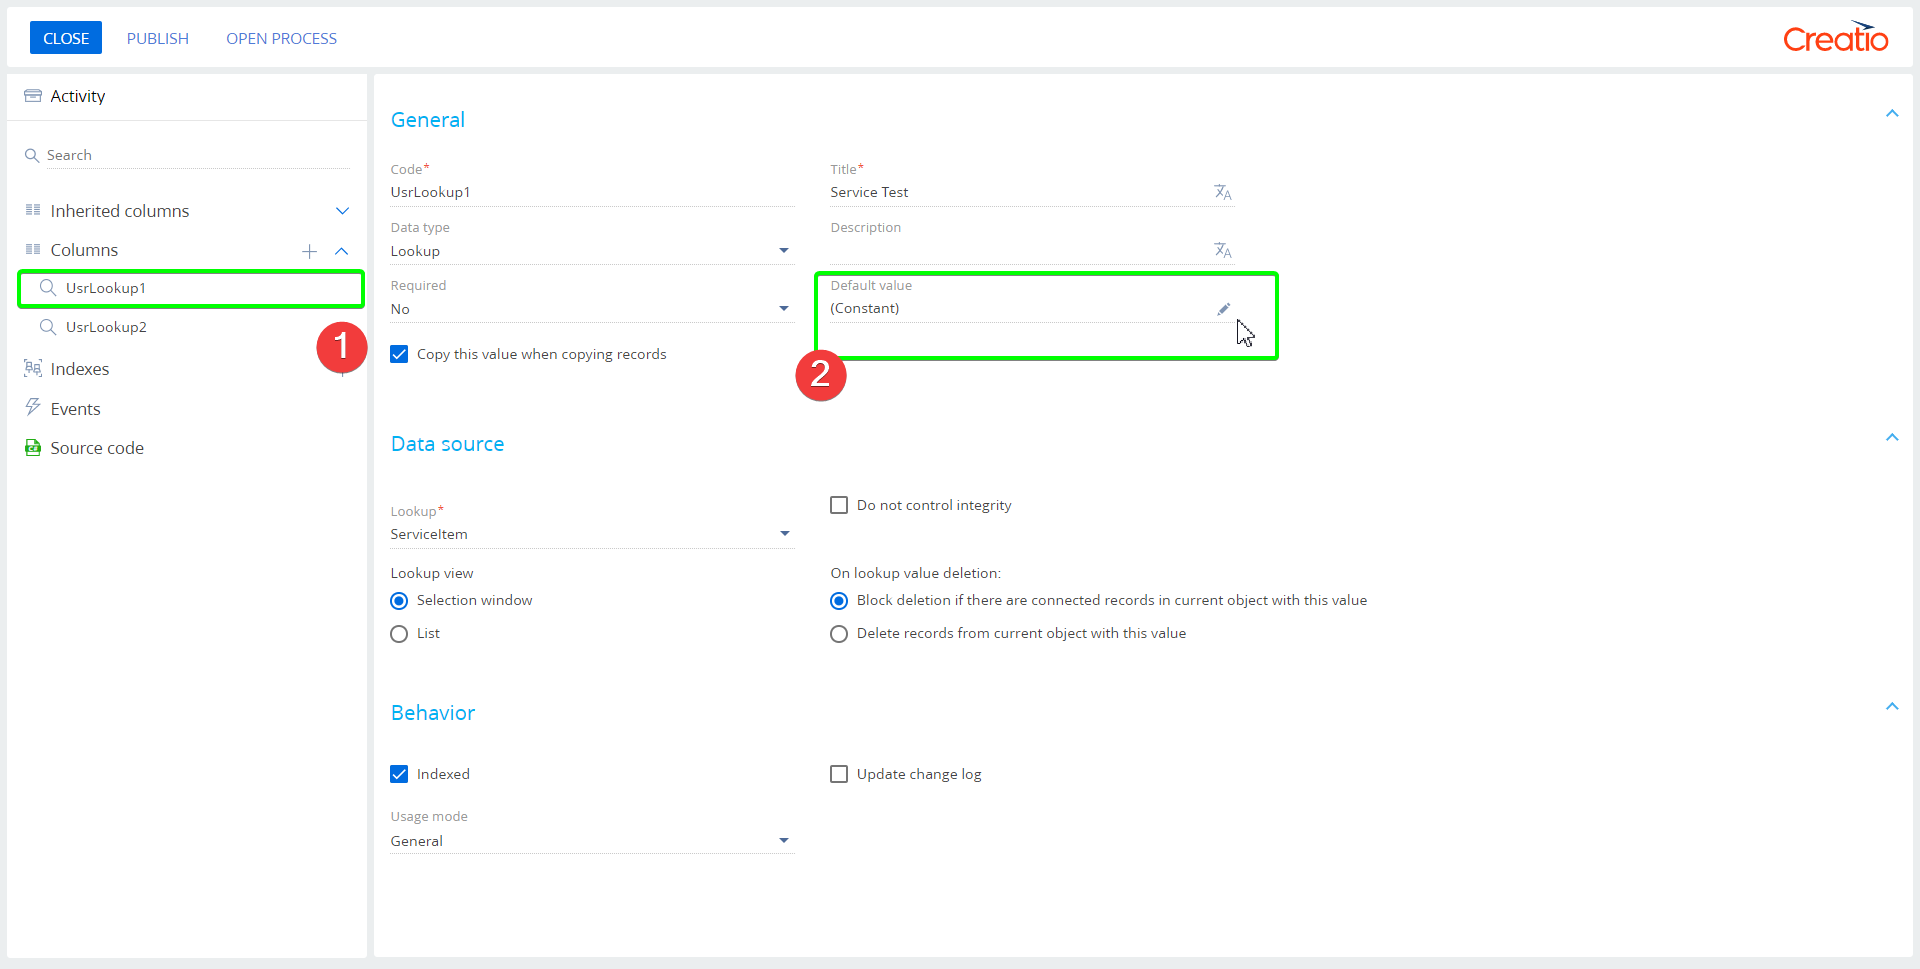
Task: Click the Activity title text
Action: pyautogui.click(x=78, y=96)
